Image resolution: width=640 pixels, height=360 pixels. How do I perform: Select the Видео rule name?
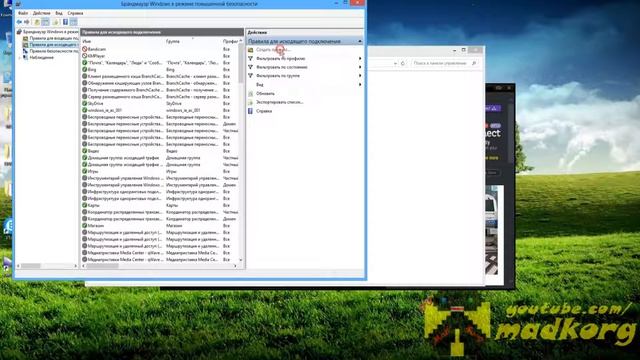click(93, 151)
